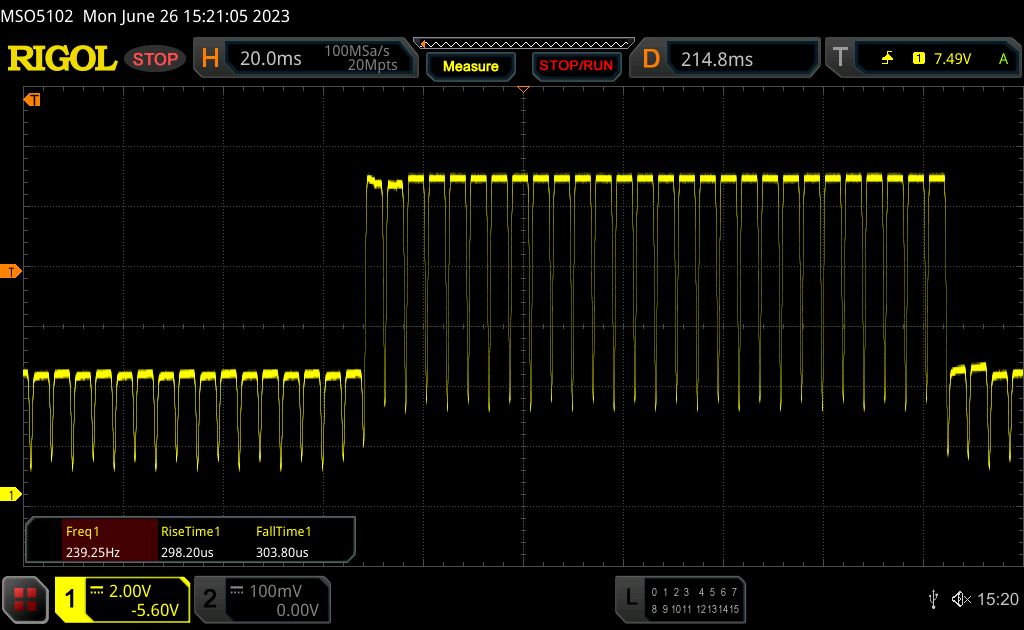Select the Freq1 measurement item
The width and height of the screenshot is (1024, 630).
point(82,531)
